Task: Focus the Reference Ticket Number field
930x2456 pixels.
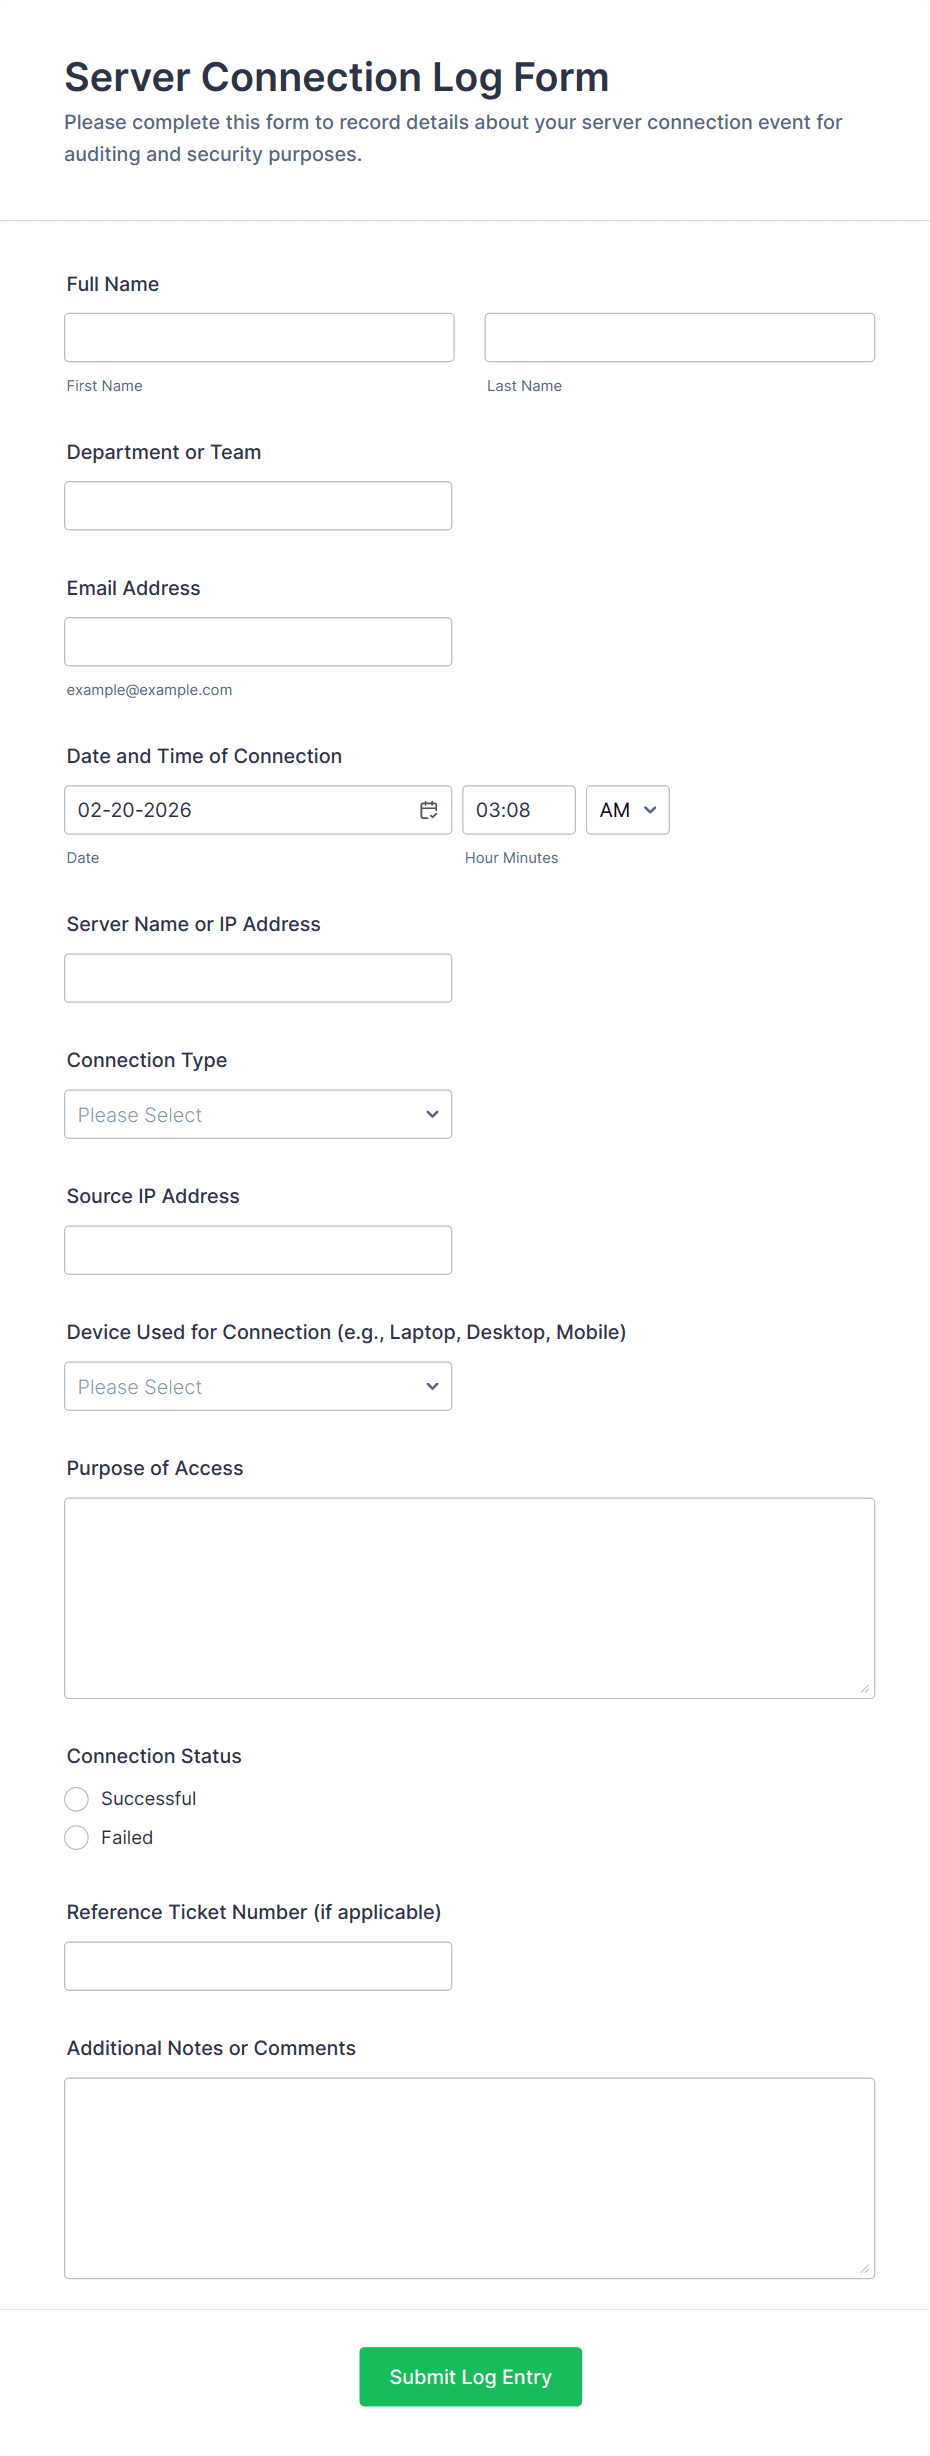Action: [x=258, y=1966]
